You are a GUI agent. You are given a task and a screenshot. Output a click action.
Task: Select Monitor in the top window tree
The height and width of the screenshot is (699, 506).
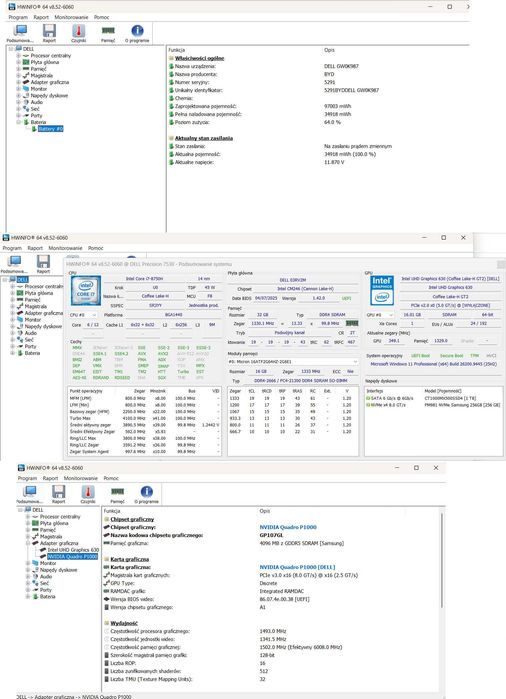click(x=38, y=89)
